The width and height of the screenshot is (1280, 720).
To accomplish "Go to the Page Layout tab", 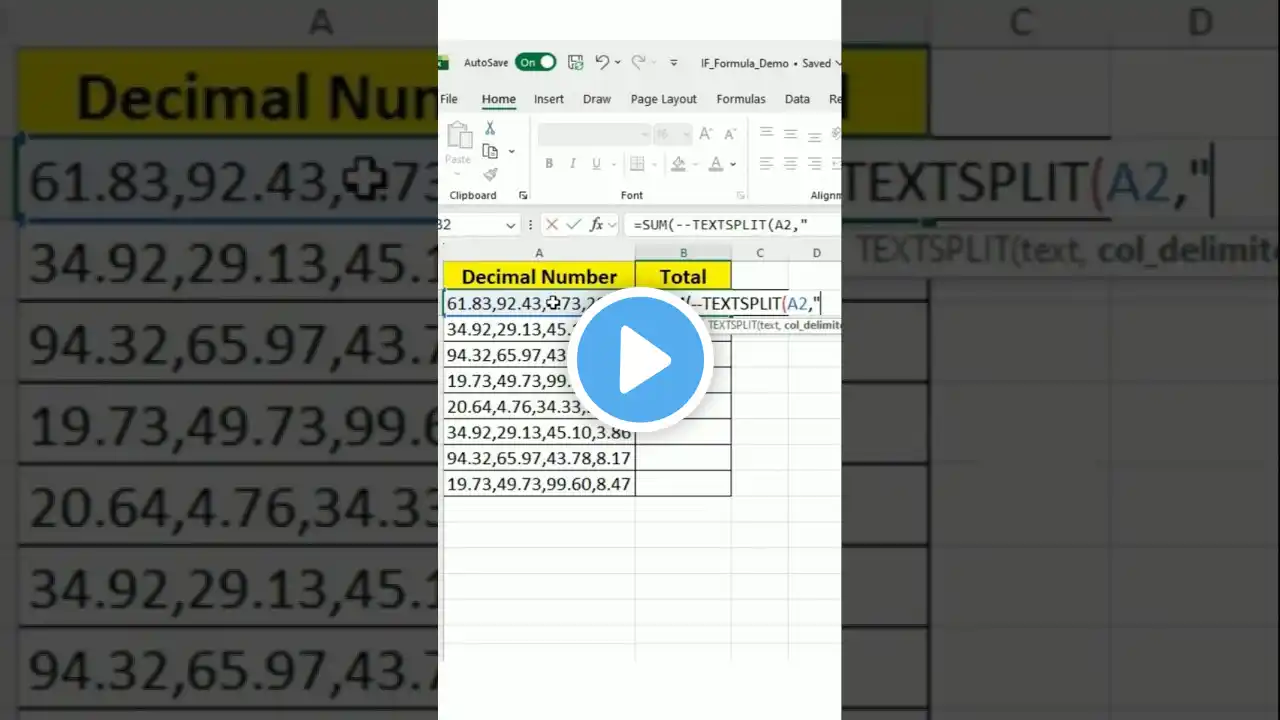I will click(x=664, y=99).
